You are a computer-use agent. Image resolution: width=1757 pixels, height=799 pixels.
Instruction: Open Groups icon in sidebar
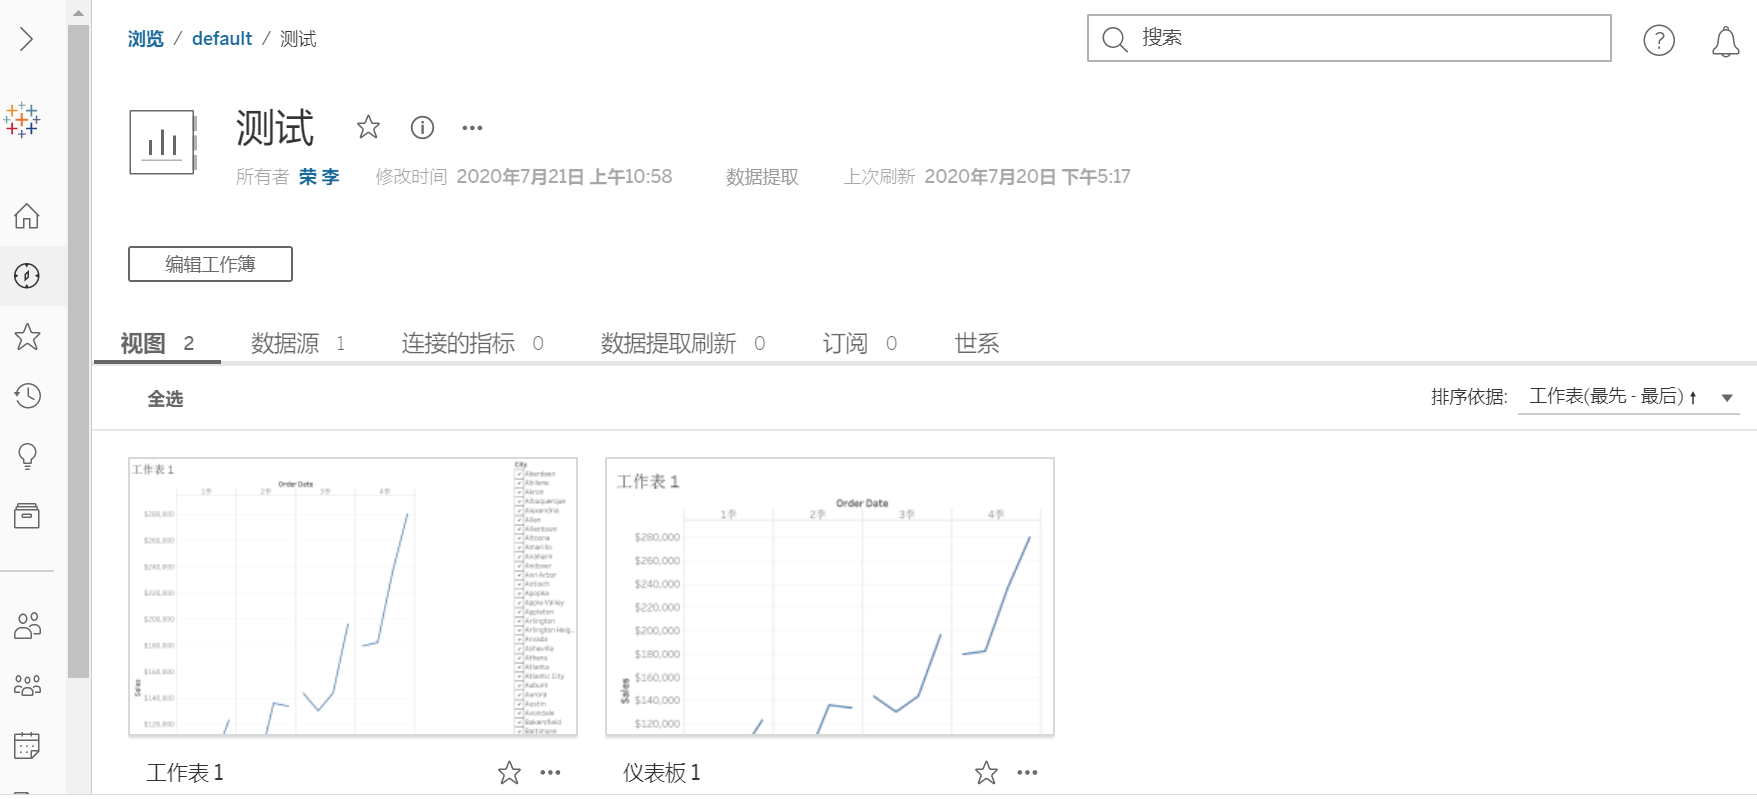click(27, 686)
